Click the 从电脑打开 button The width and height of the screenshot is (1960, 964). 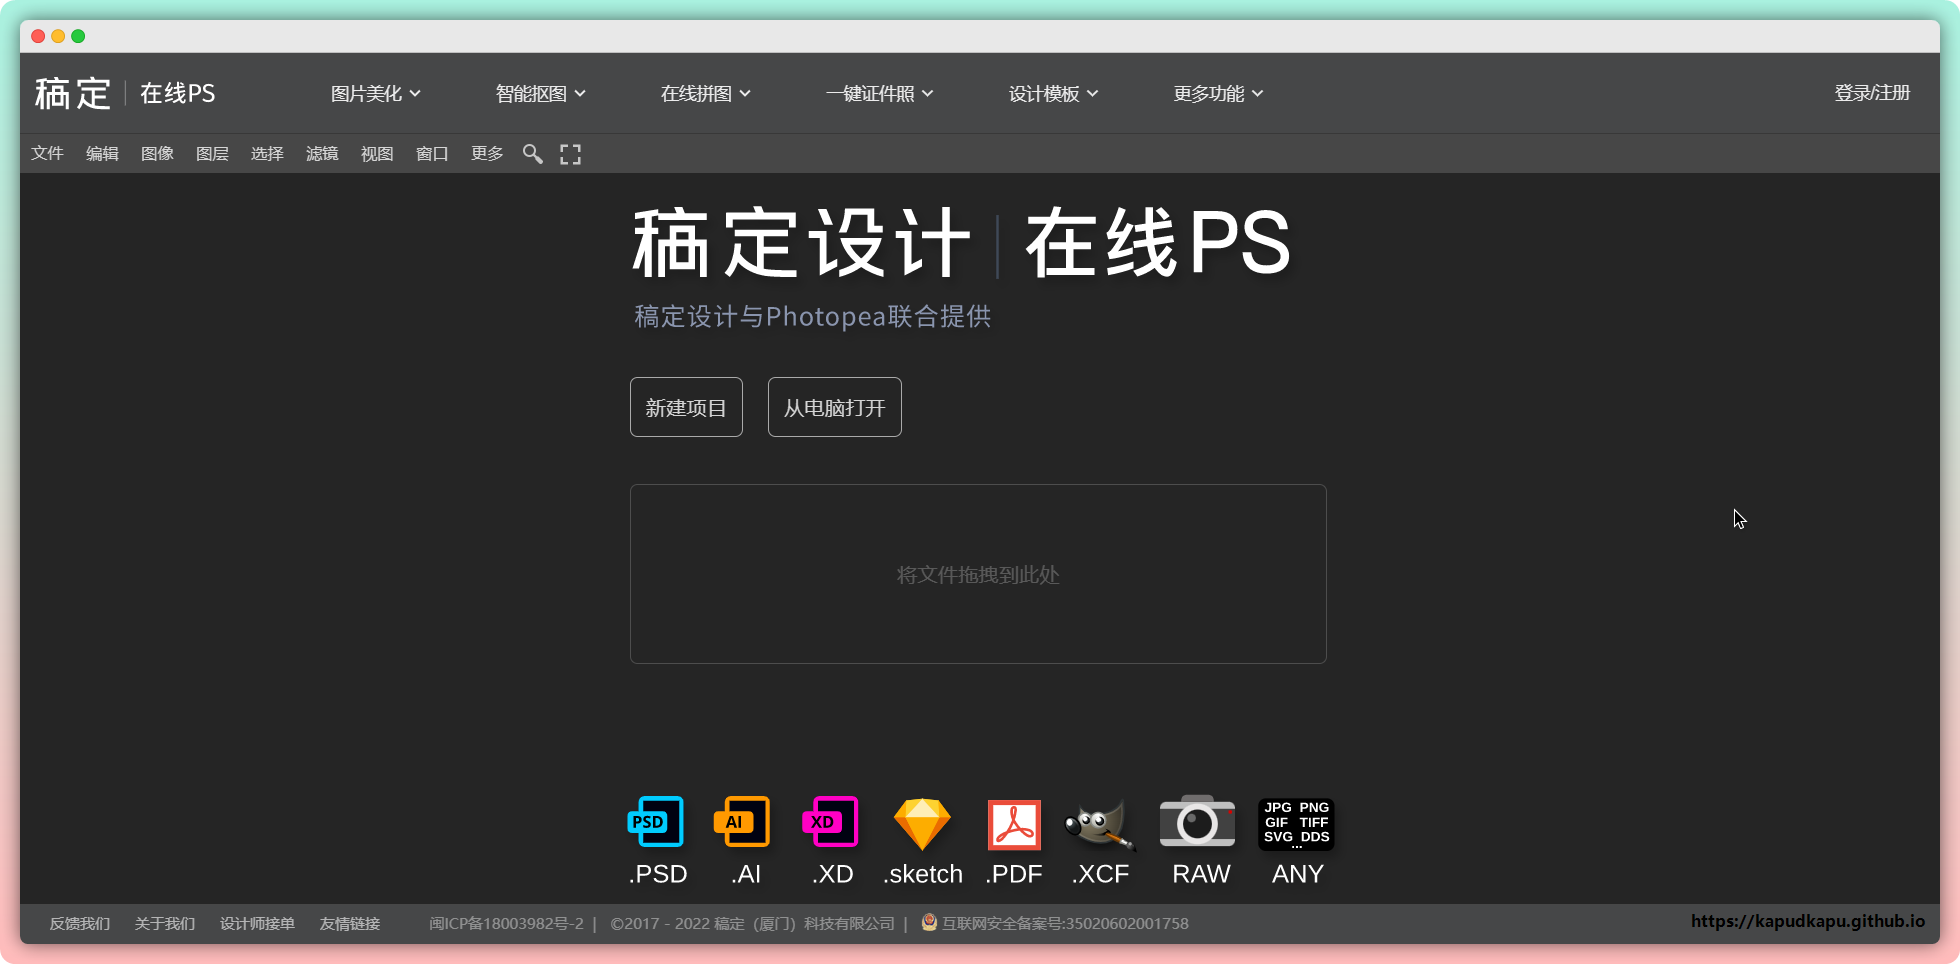tap(834, 407)
